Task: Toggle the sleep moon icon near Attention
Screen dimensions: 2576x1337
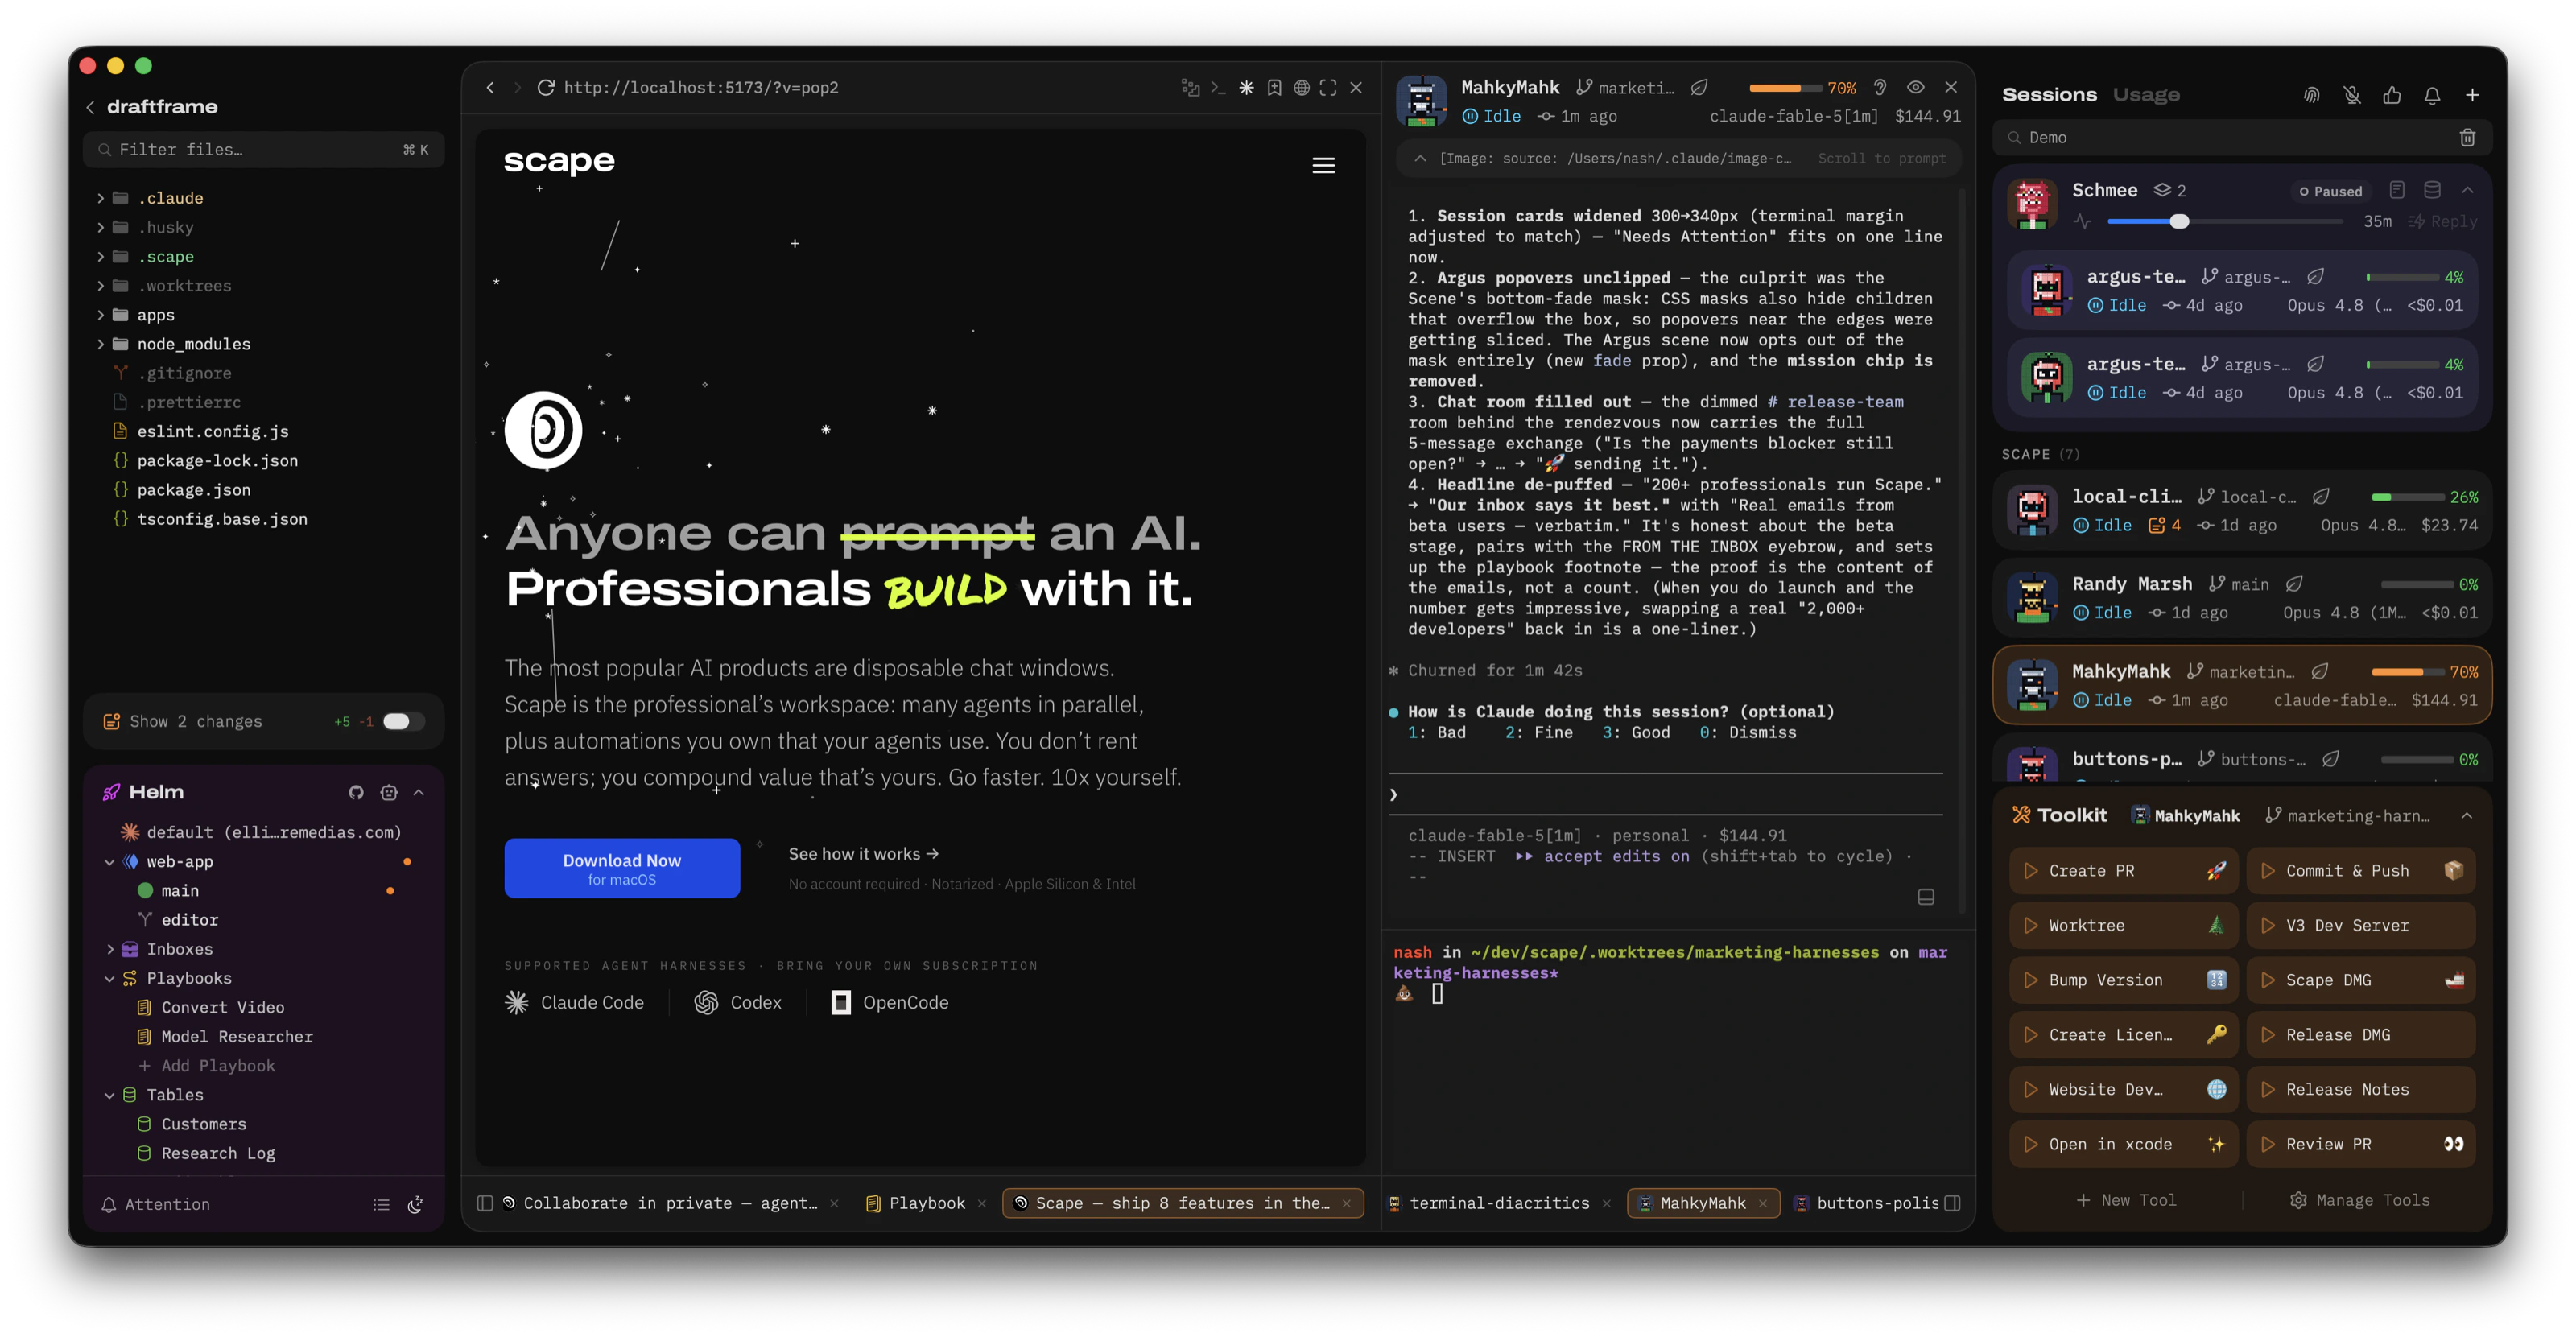Action: (x=415, y=1205)
